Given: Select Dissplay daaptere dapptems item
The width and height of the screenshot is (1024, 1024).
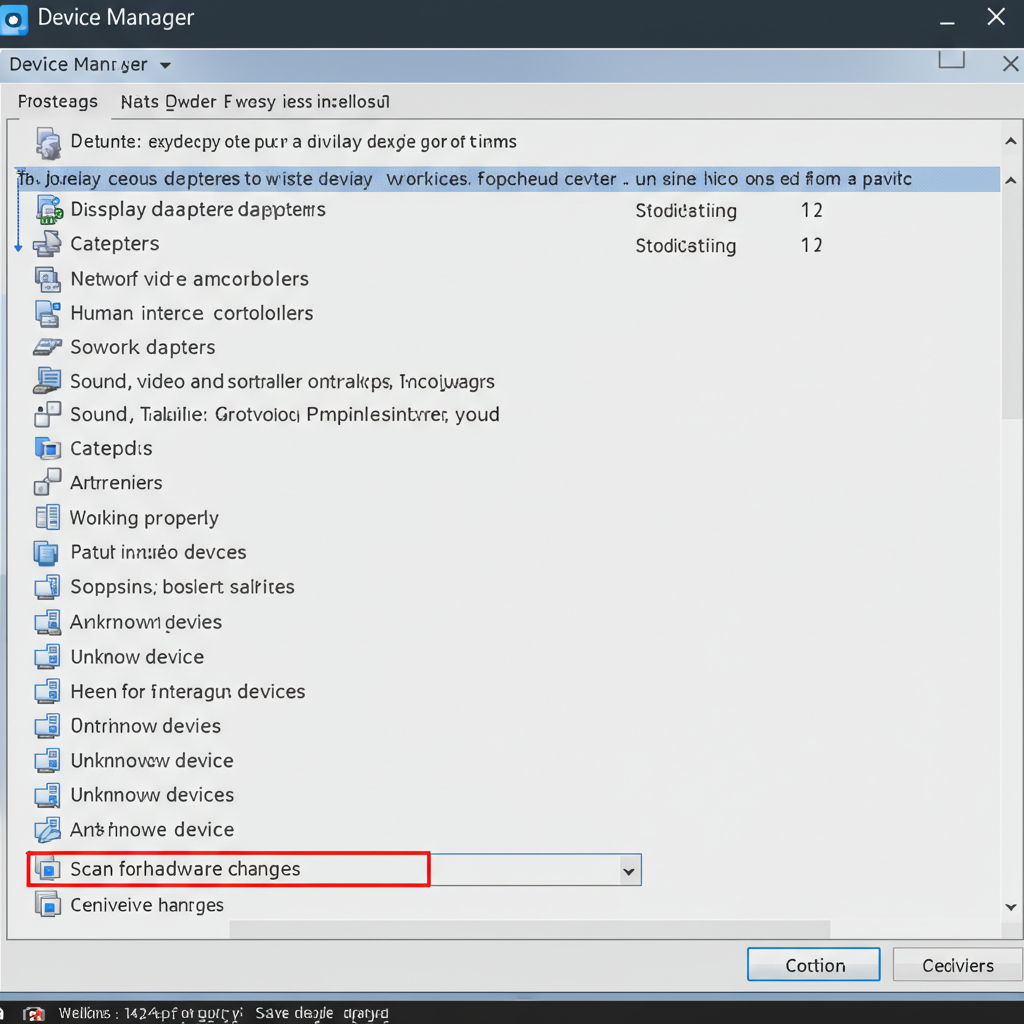Looking at the screenshot, I should 198,210.
